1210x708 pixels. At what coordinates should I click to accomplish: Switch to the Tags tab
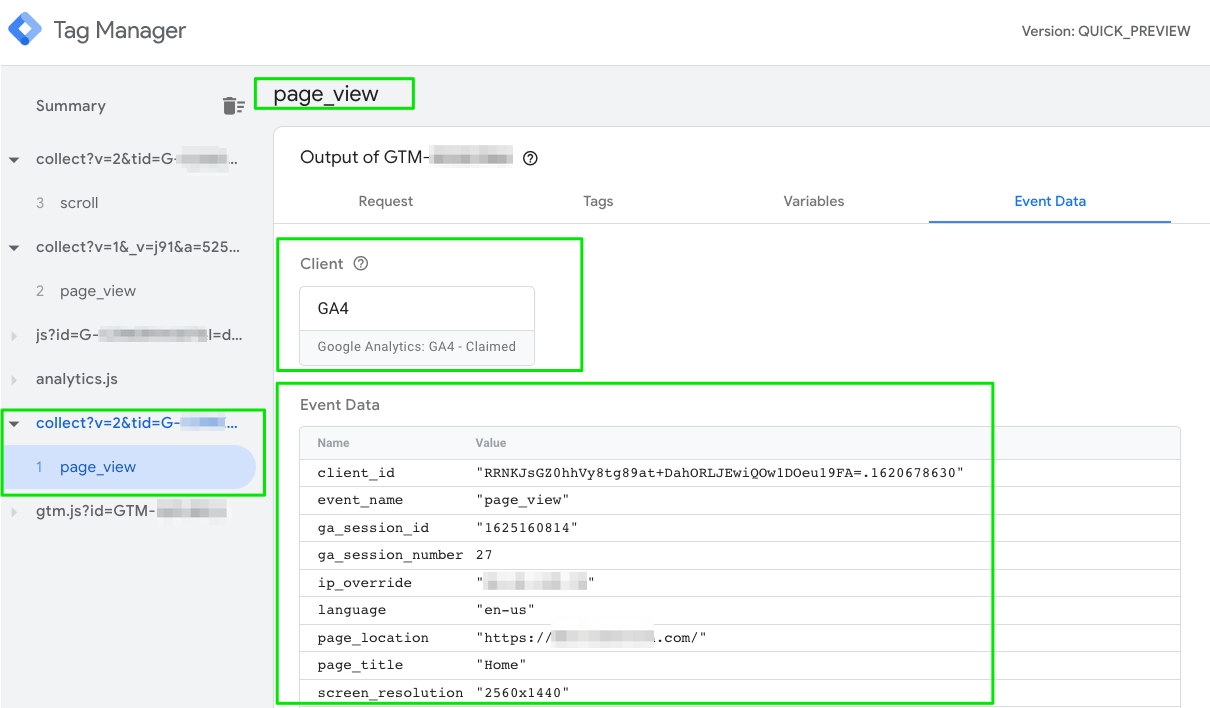point(598,201)
